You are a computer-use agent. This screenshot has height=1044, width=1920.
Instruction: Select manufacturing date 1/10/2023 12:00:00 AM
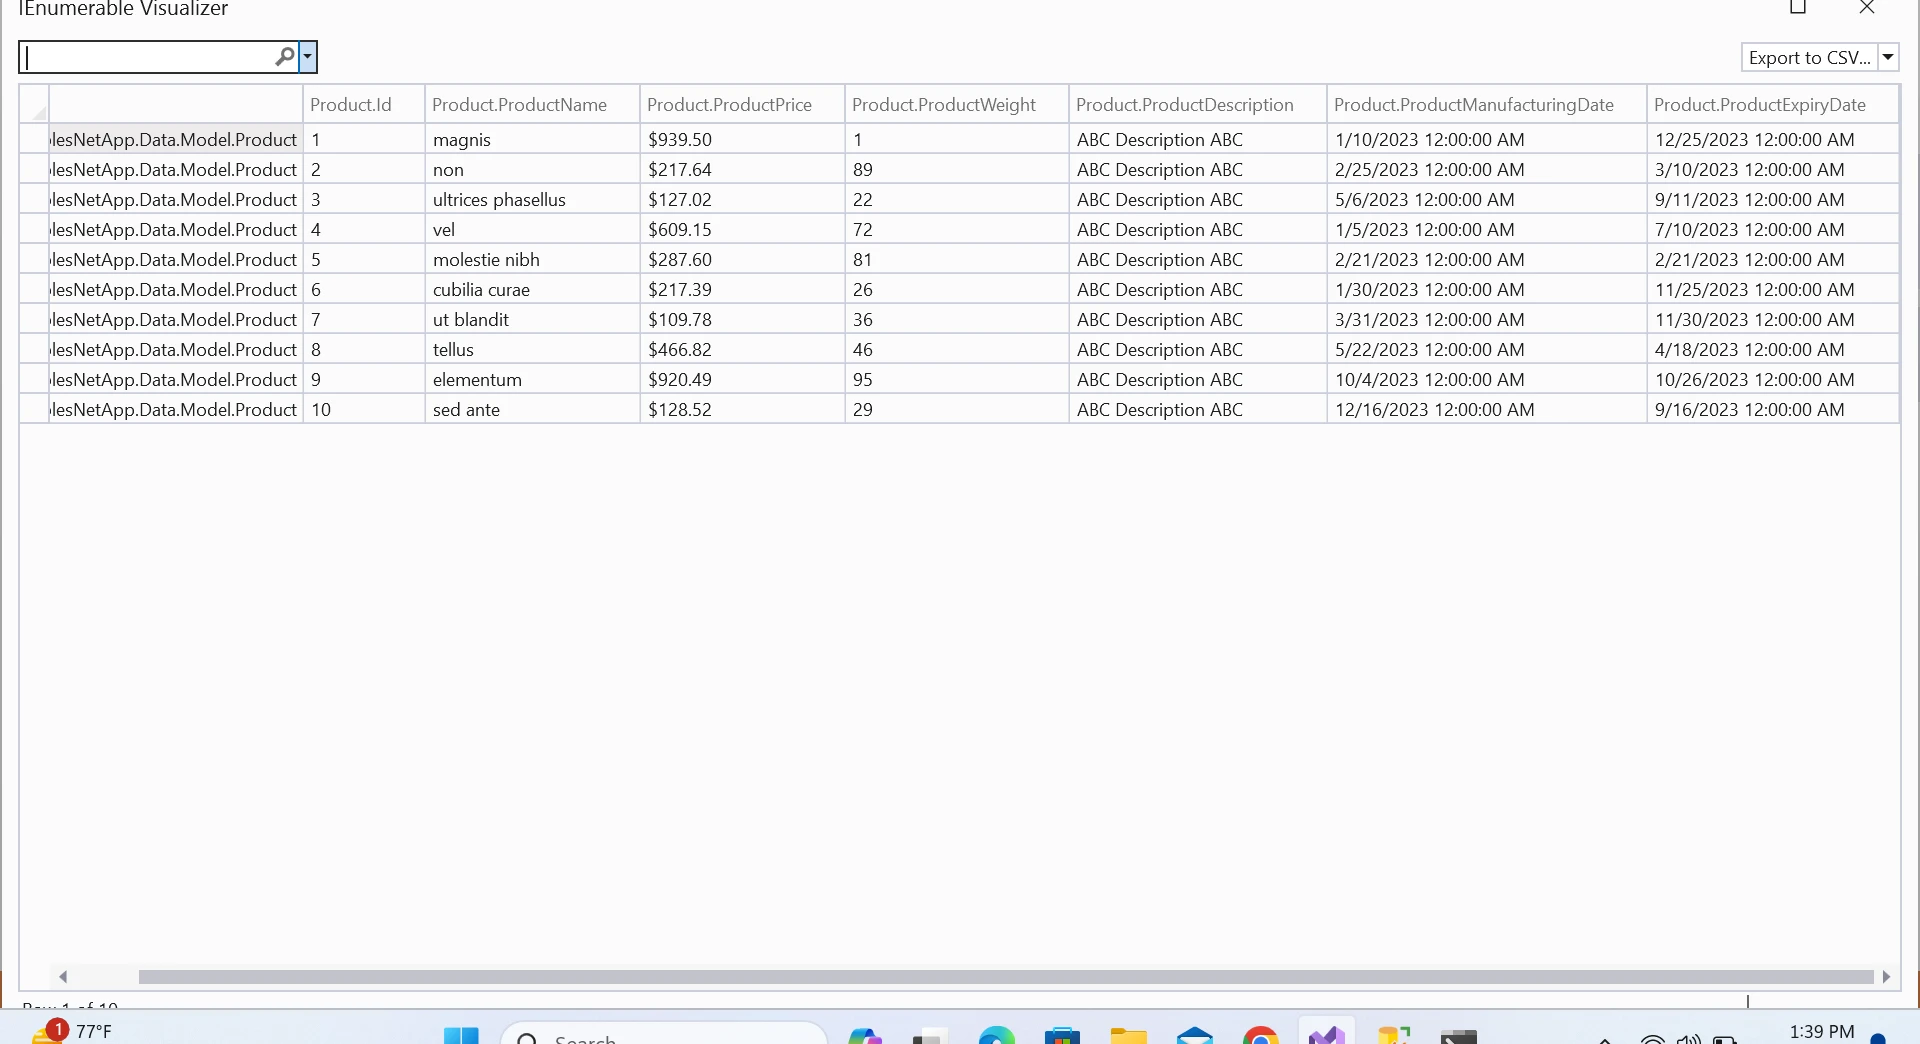click(x=1487, y=139)
